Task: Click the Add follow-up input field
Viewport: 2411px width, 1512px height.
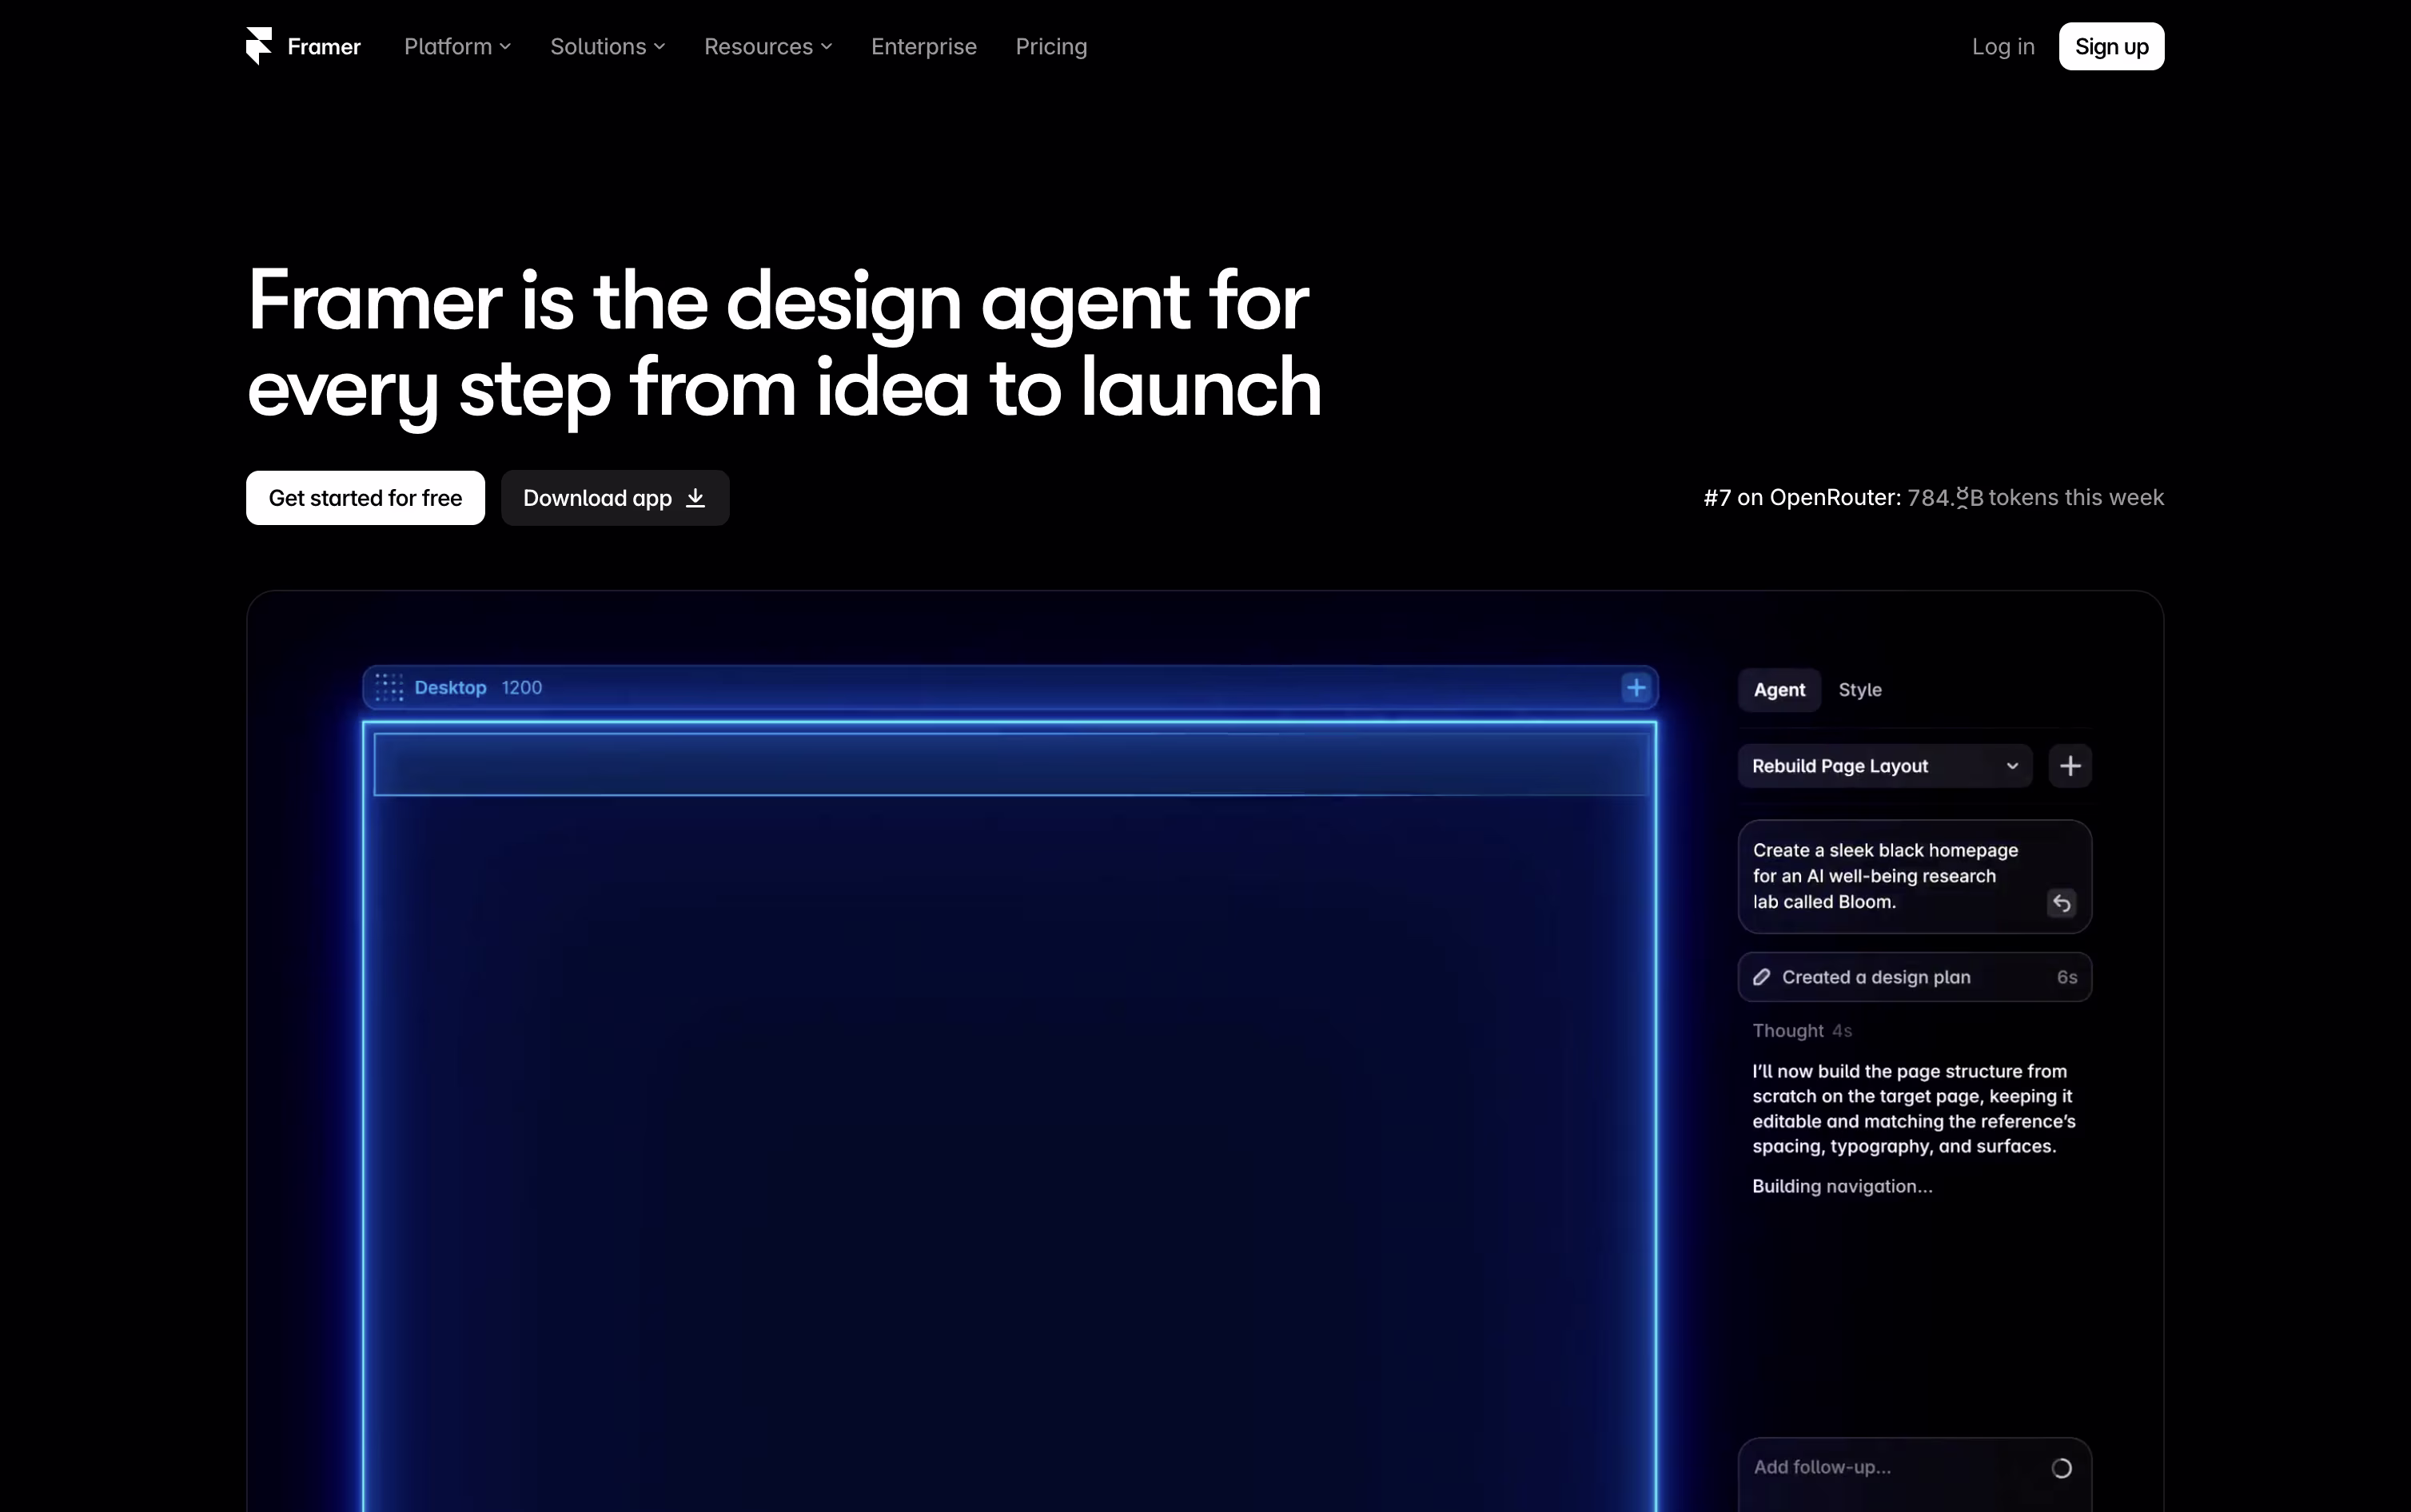Action: (1914, 1476)
